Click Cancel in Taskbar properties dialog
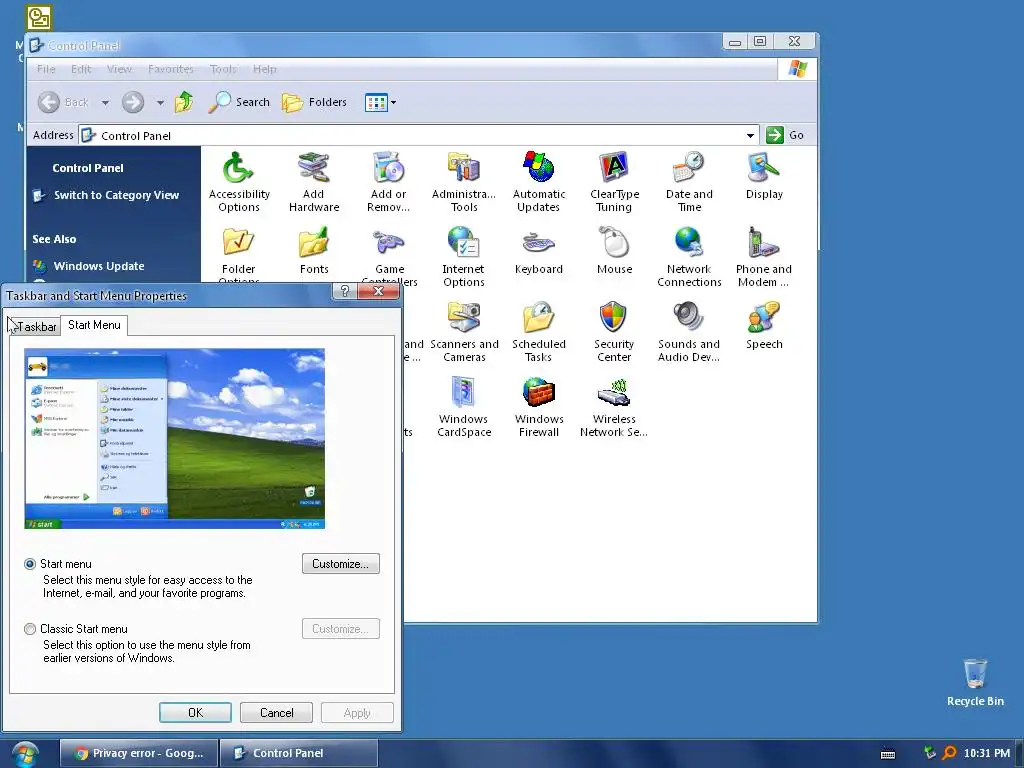1024x768 pixels. (276, 712)
